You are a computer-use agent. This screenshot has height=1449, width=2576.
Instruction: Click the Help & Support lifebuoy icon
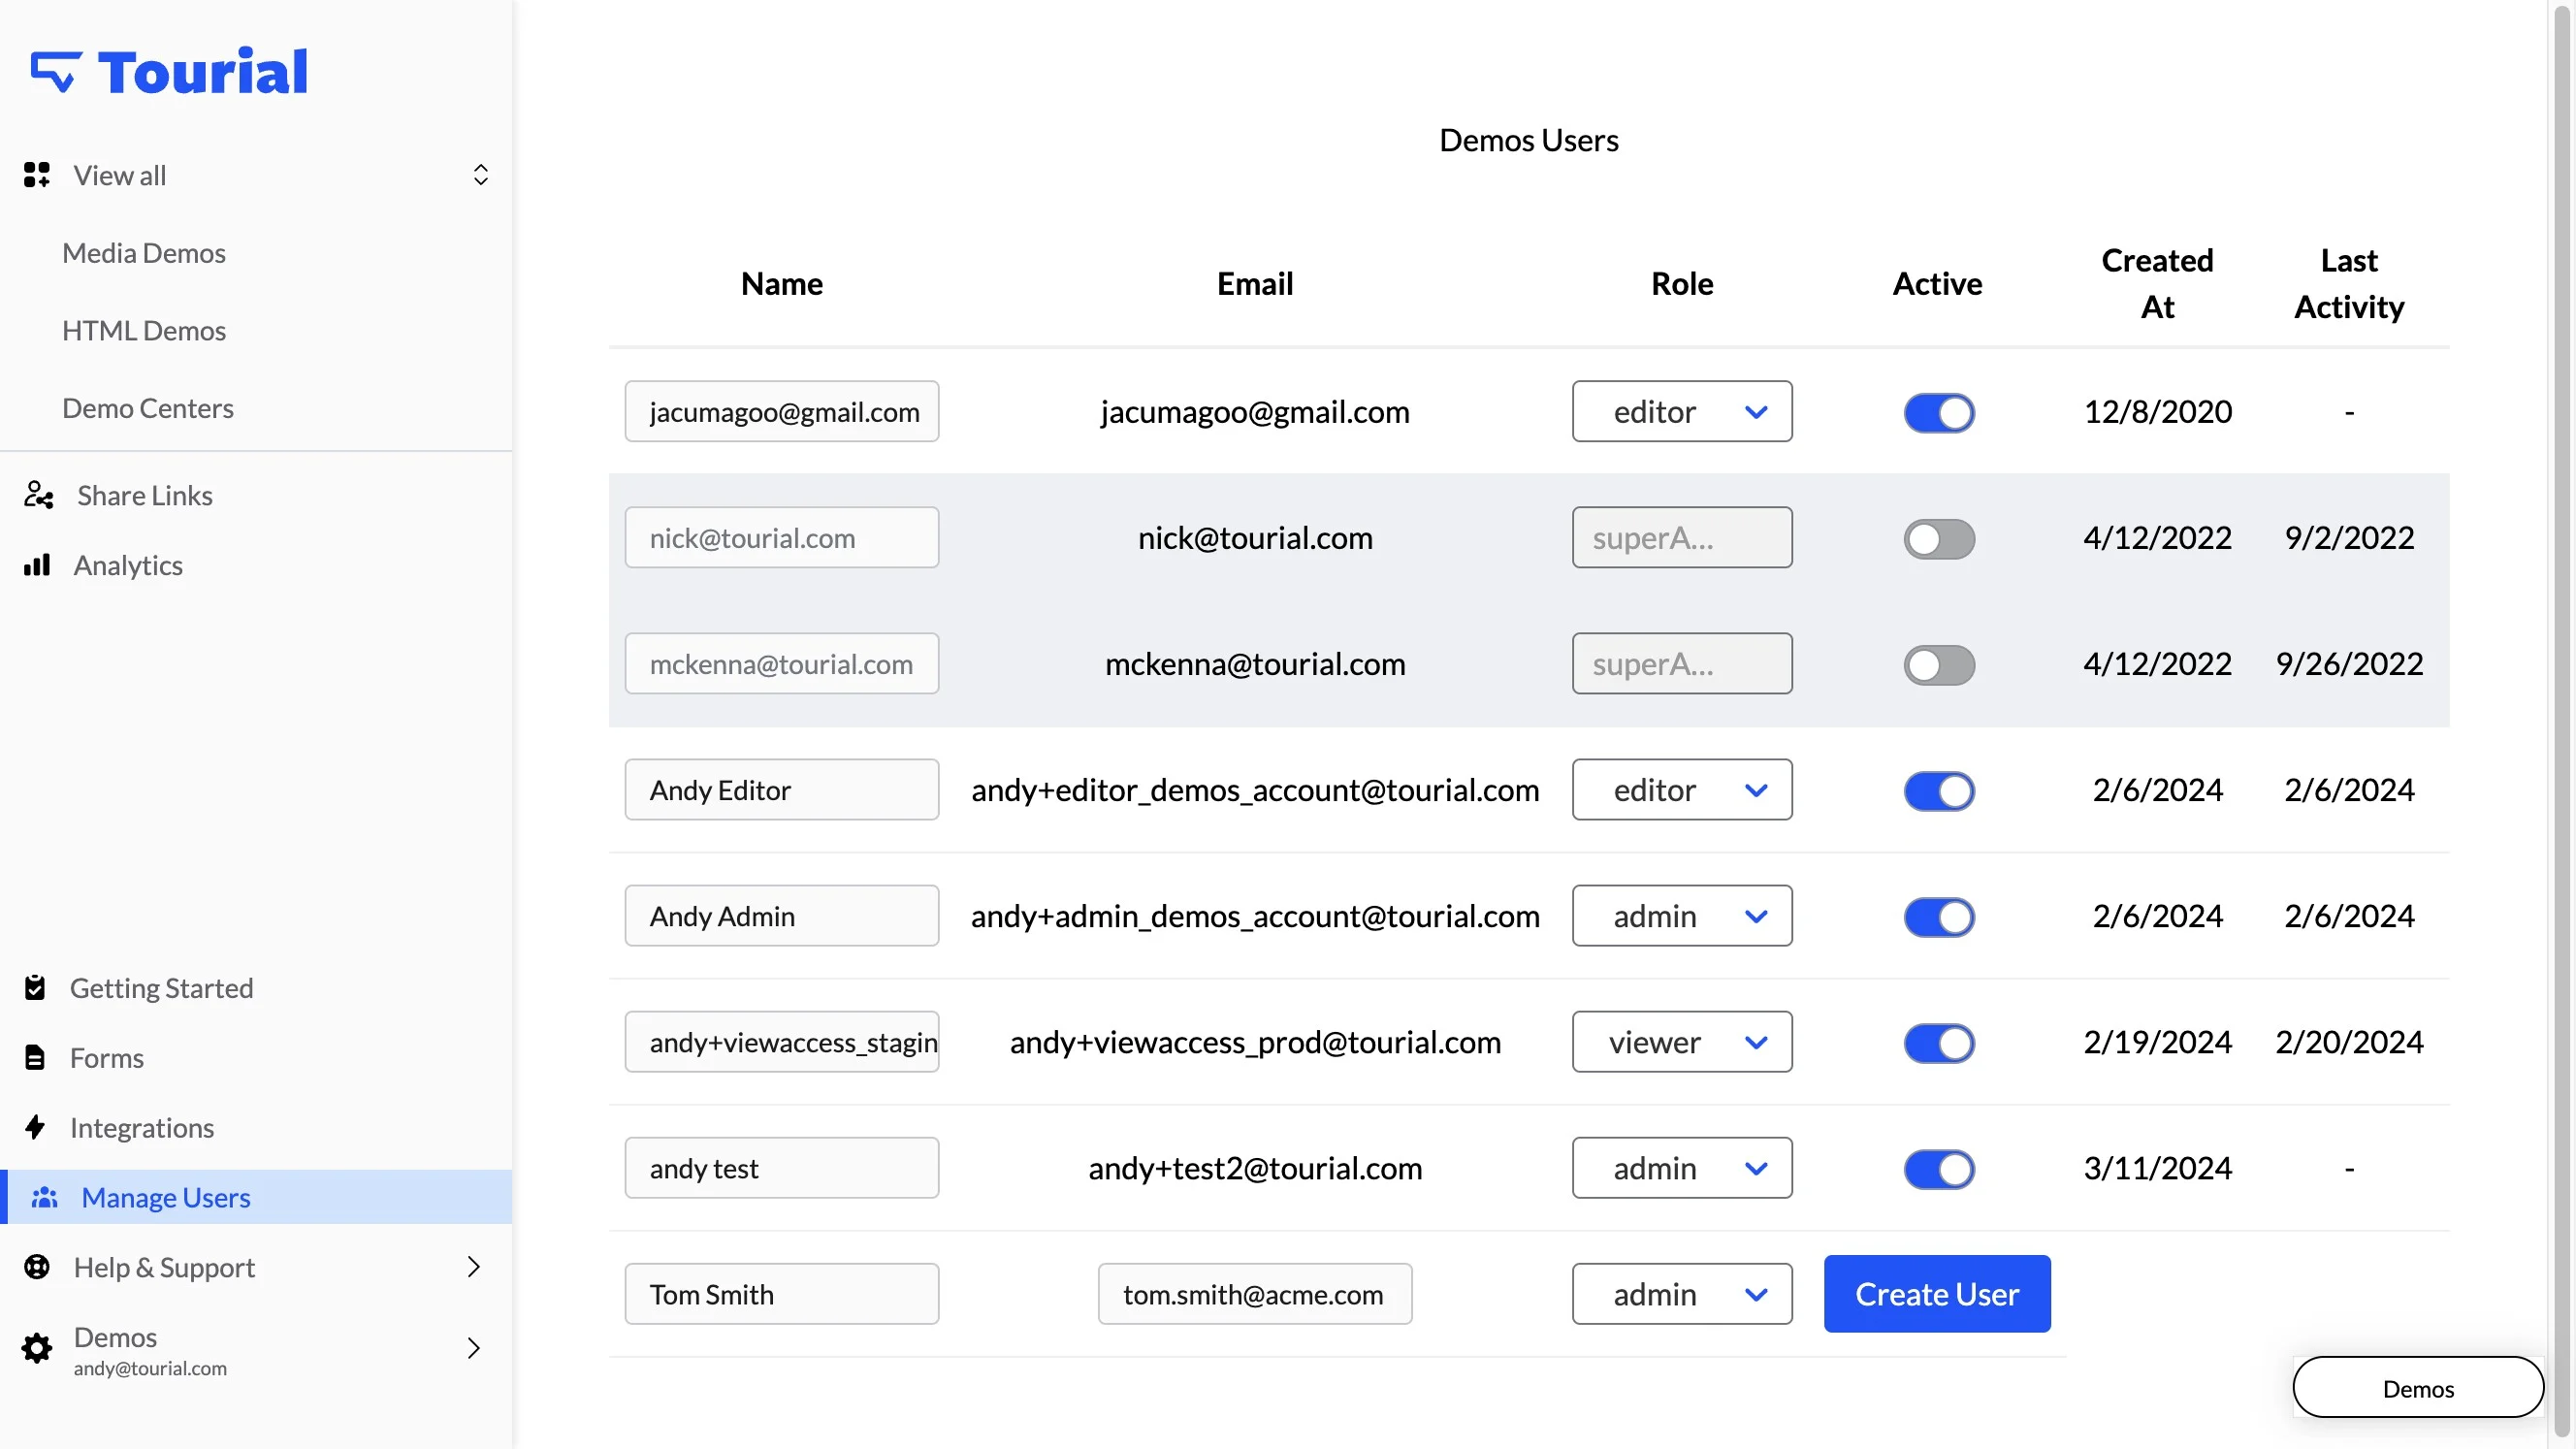(37, 1267)
